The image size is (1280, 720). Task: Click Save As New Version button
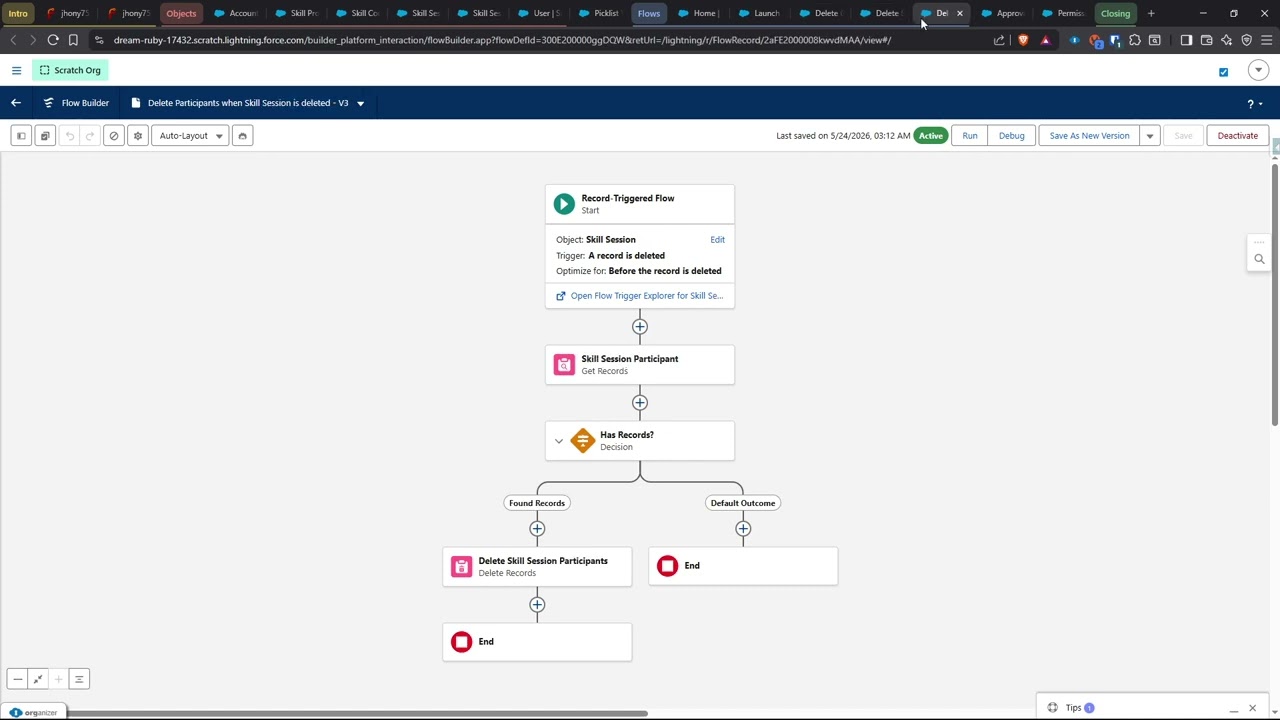pos(1089,136)
